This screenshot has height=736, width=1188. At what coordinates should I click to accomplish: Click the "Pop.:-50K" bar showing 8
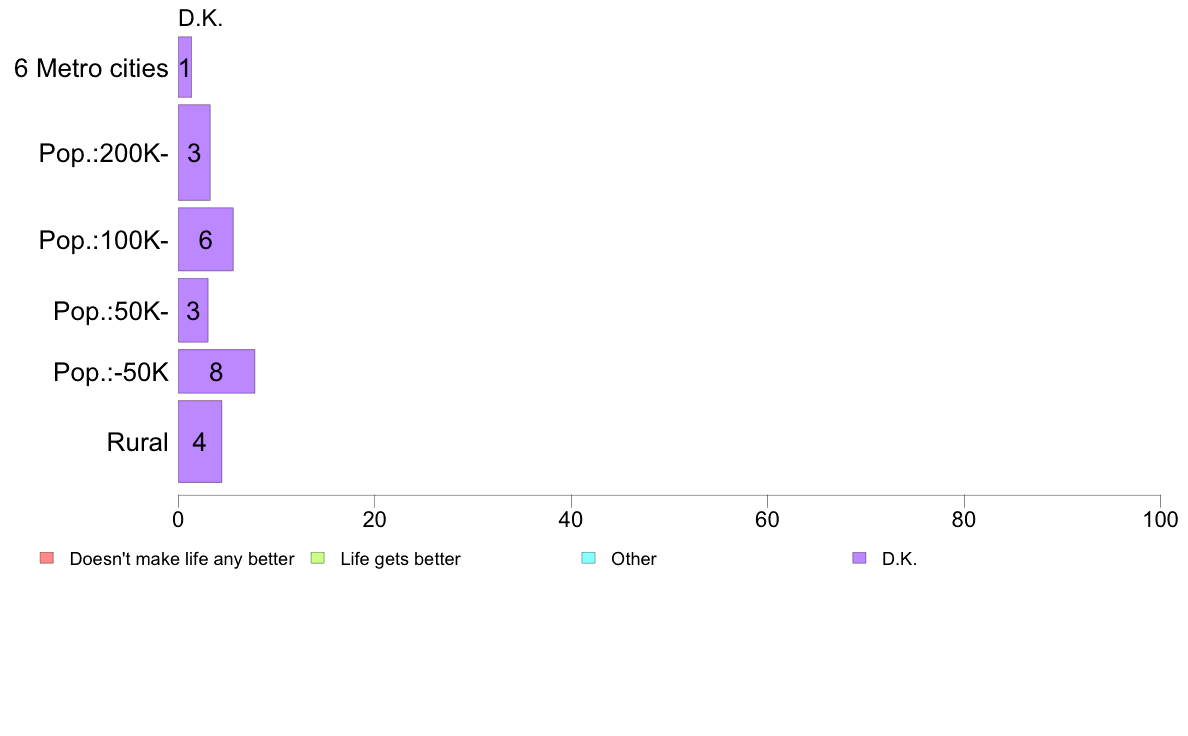pos(216,371)
